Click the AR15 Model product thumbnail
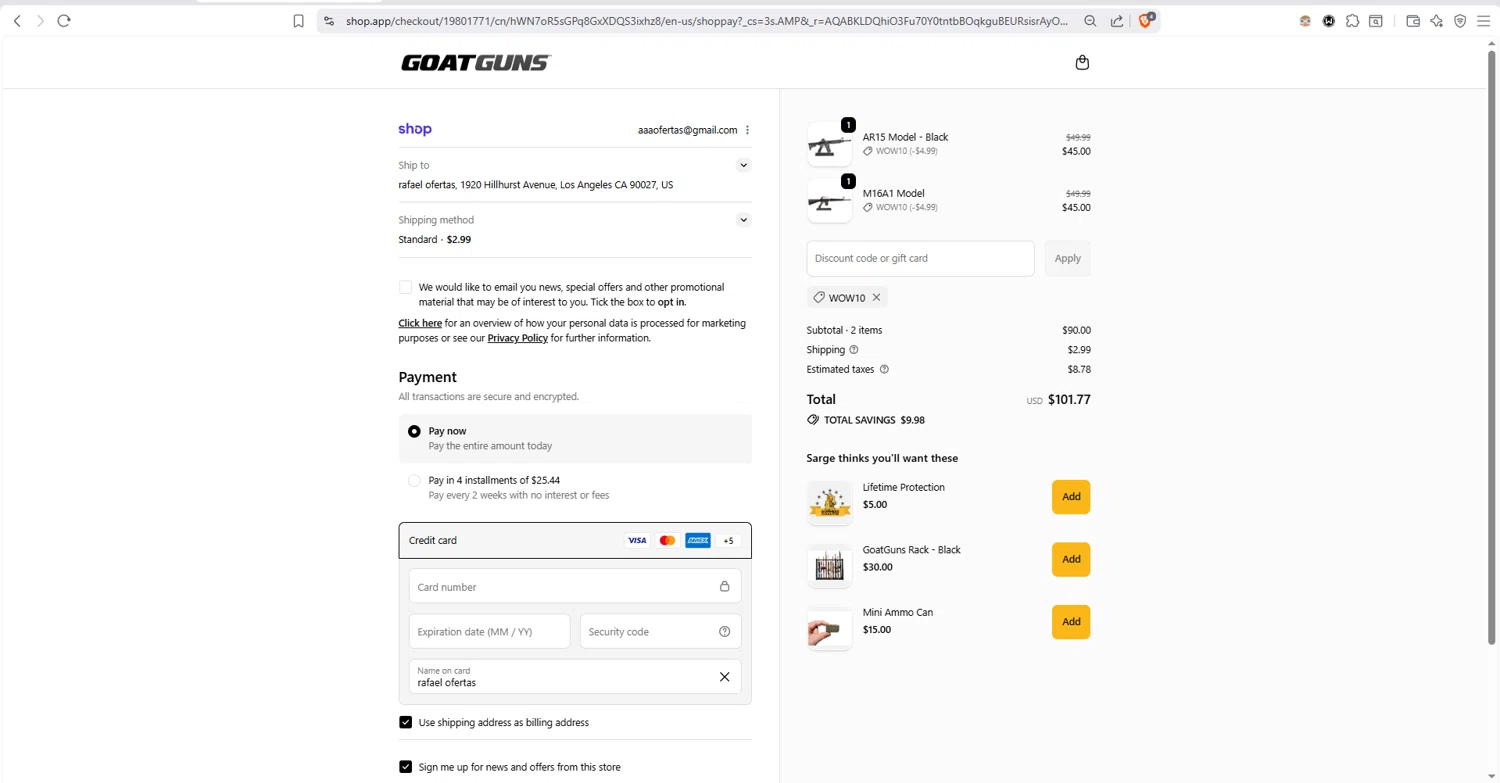This screenshot has height=783, width=1500. tap(829, 145)
